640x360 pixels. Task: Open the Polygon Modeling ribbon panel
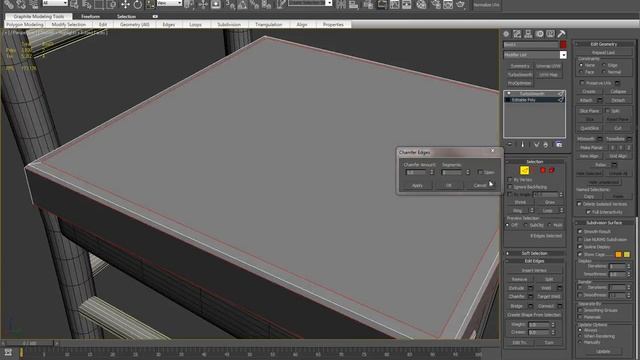click(24, 24)
